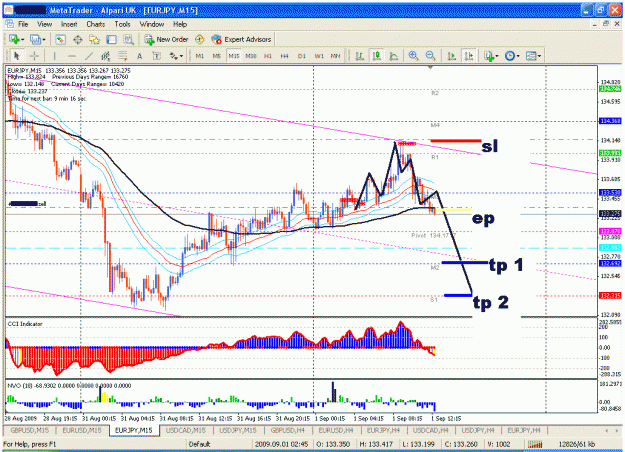
Task: Switch to D1 timeframe
Action: tap(302, 56)
